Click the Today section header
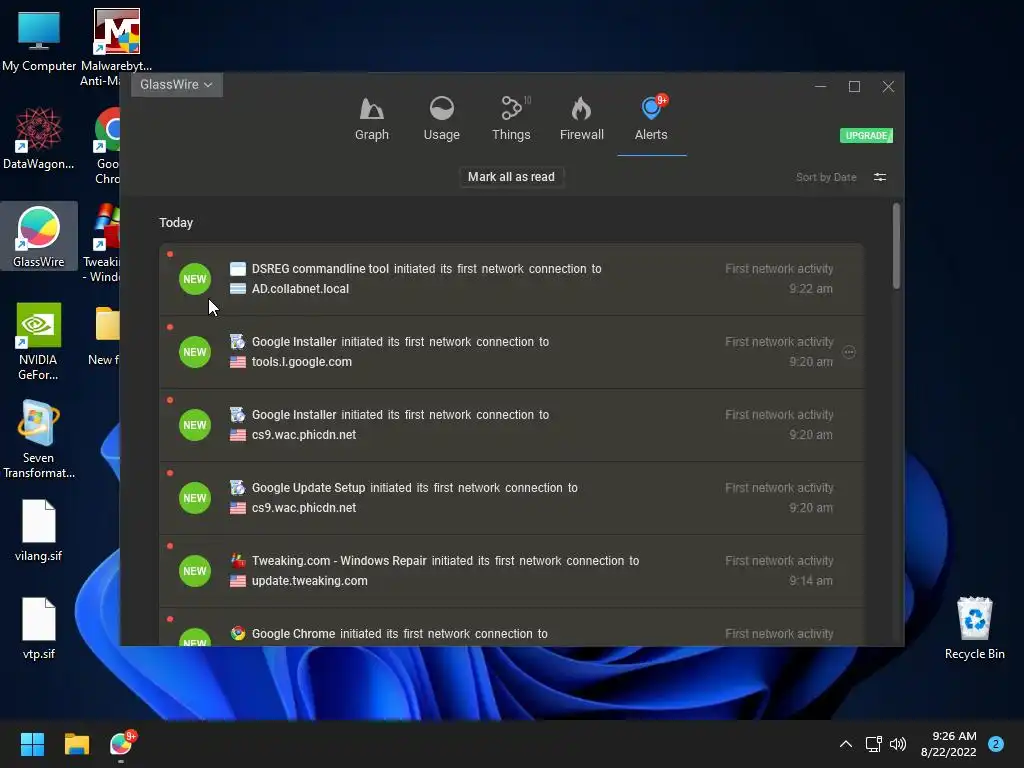Screen dimensions: 1024x768 point(176,223)
